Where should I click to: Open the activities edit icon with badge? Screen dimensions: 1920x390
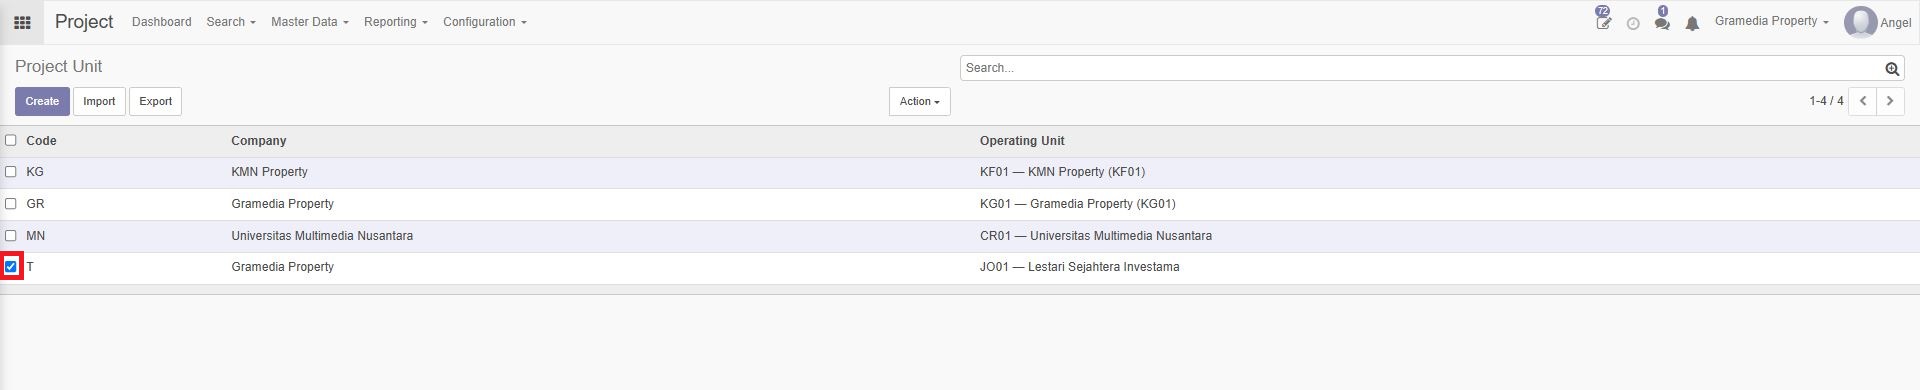pos(1604,20)
